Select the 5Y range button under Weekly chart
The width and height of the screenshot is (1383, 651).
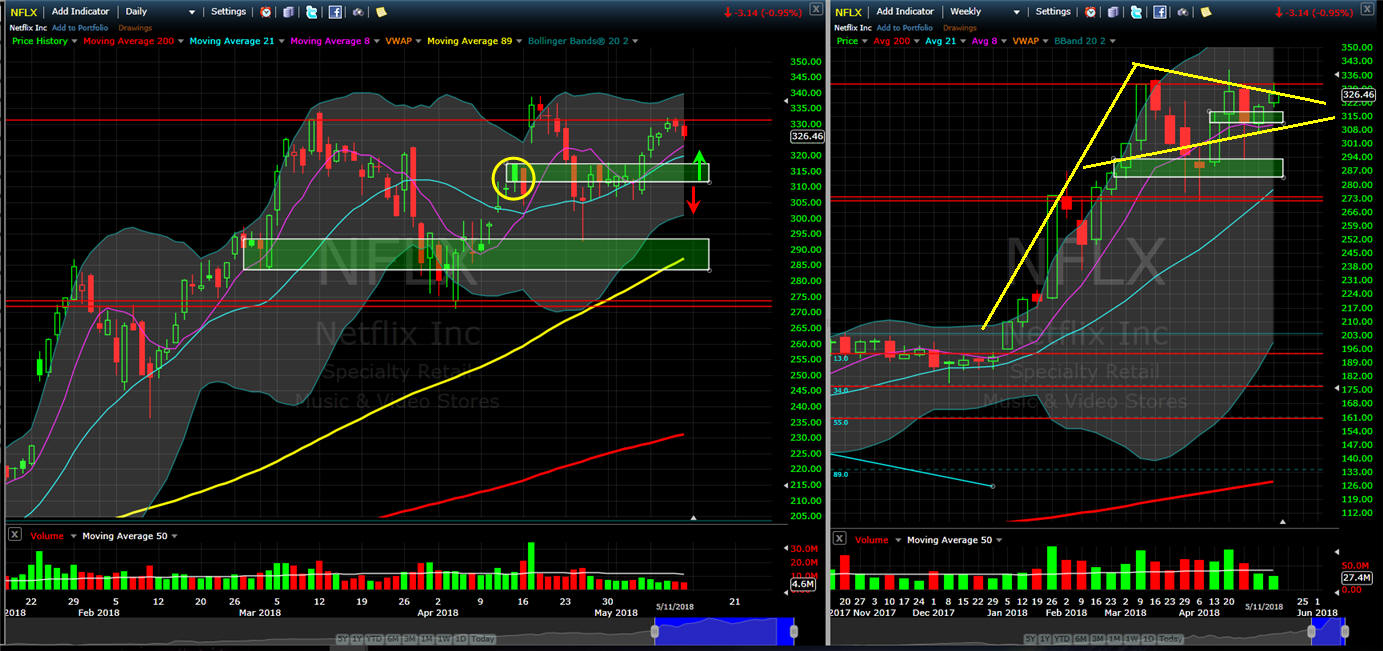[1030, 639]
